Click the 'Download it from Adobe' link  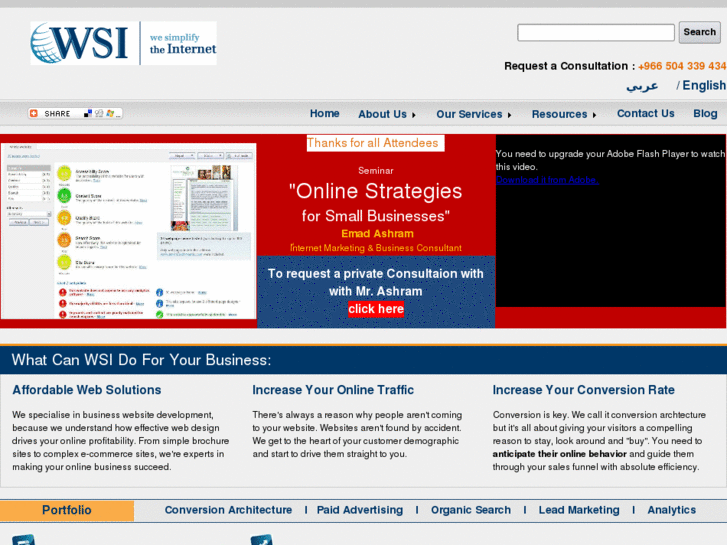(547, 180)
